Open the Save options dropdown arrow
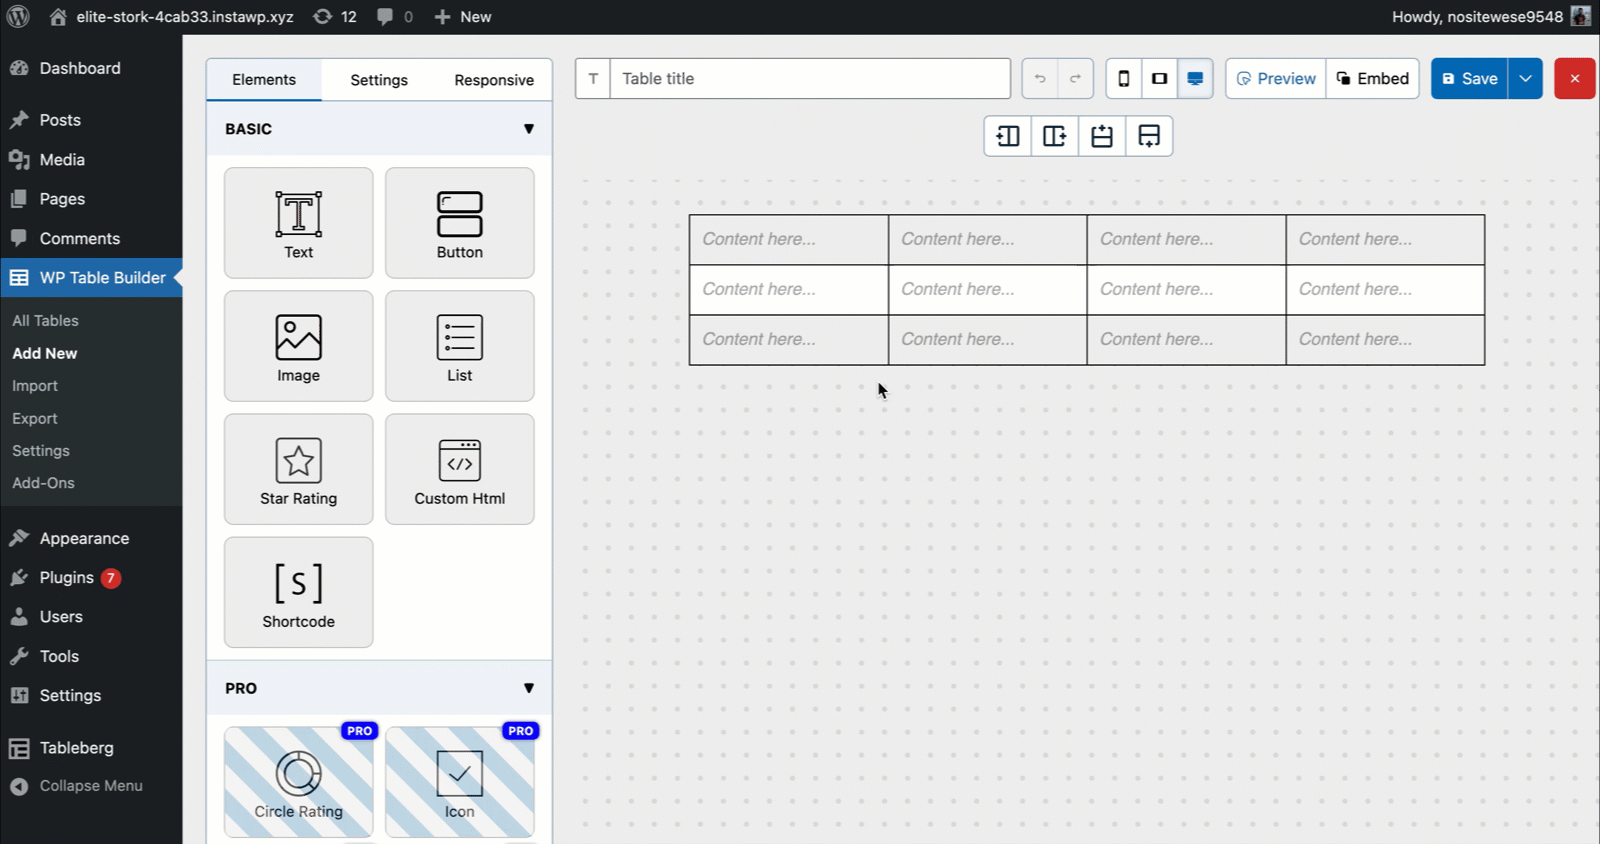The height and width of the screenshot is (844, 1600). (1525, 79)
